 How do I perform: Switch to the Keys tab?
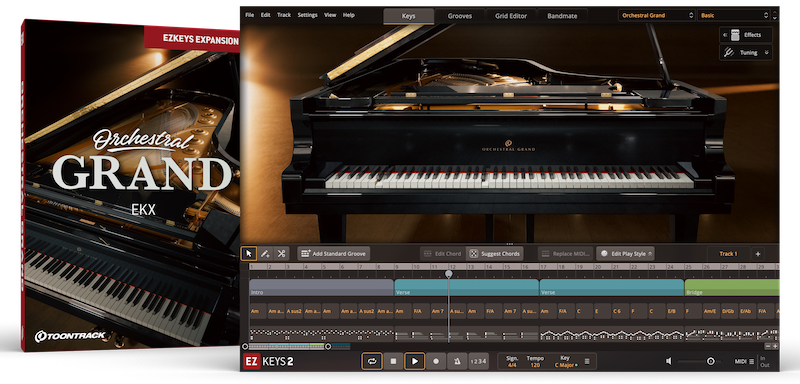[409, 16]
